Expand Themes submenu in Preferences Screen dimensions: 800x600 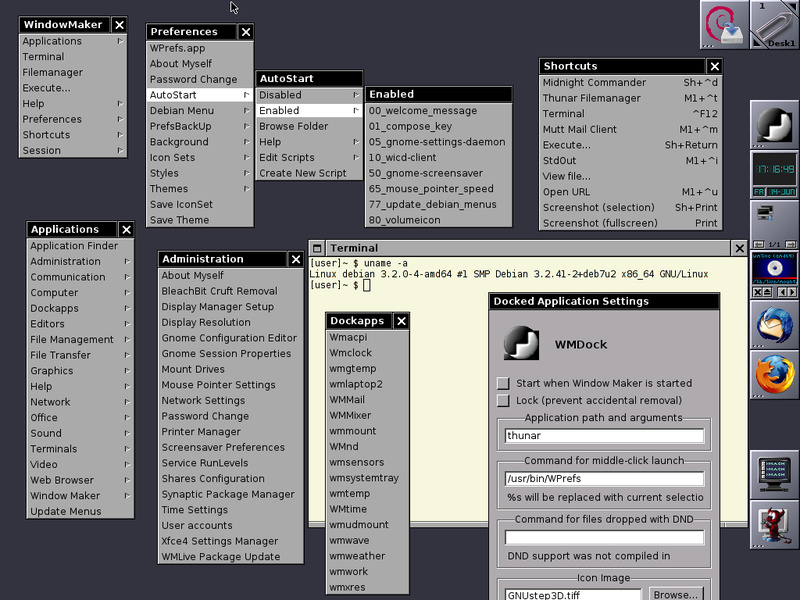(199, 189)
